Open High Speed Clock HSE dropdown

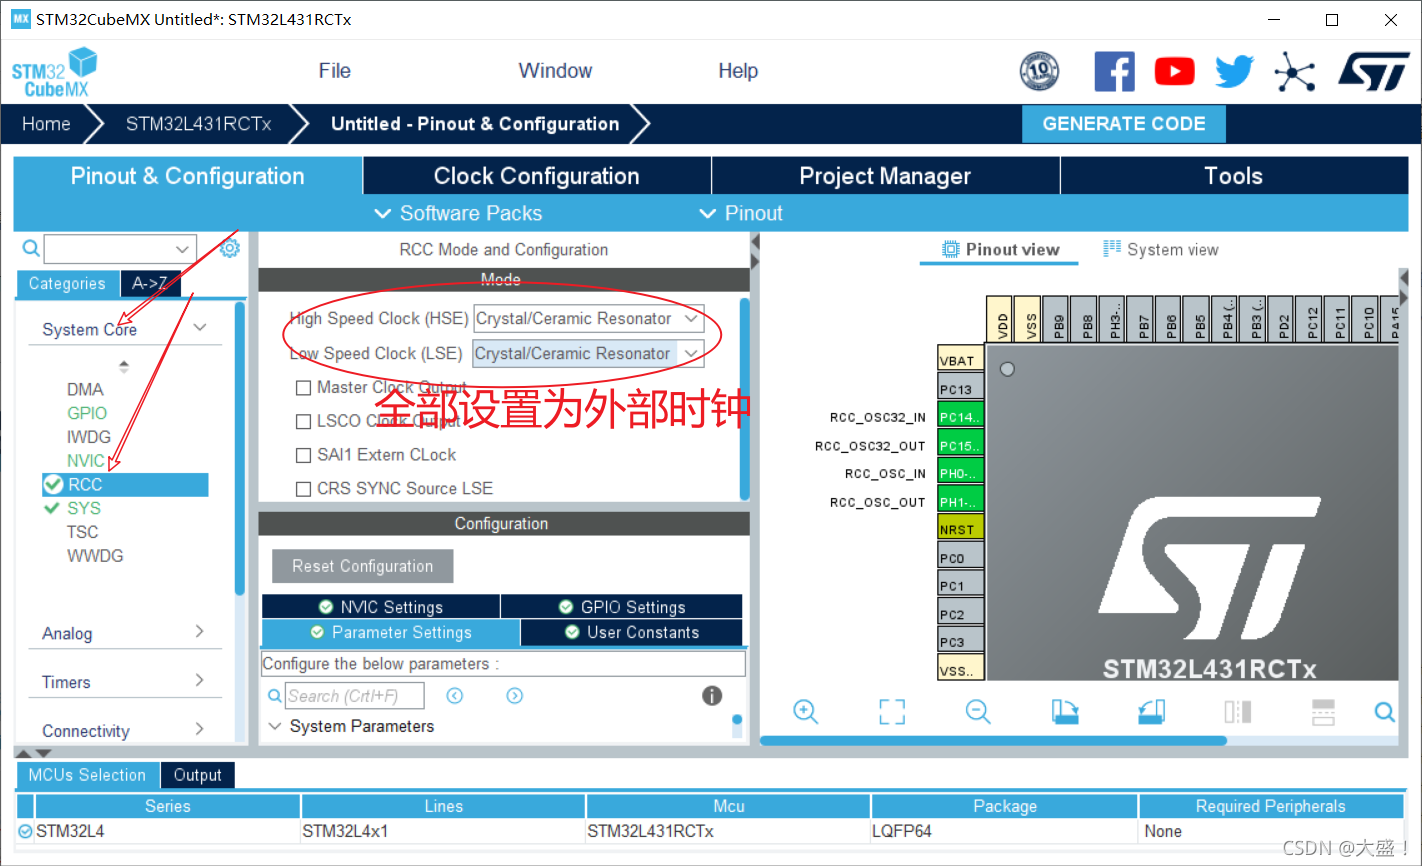[589, 319]
